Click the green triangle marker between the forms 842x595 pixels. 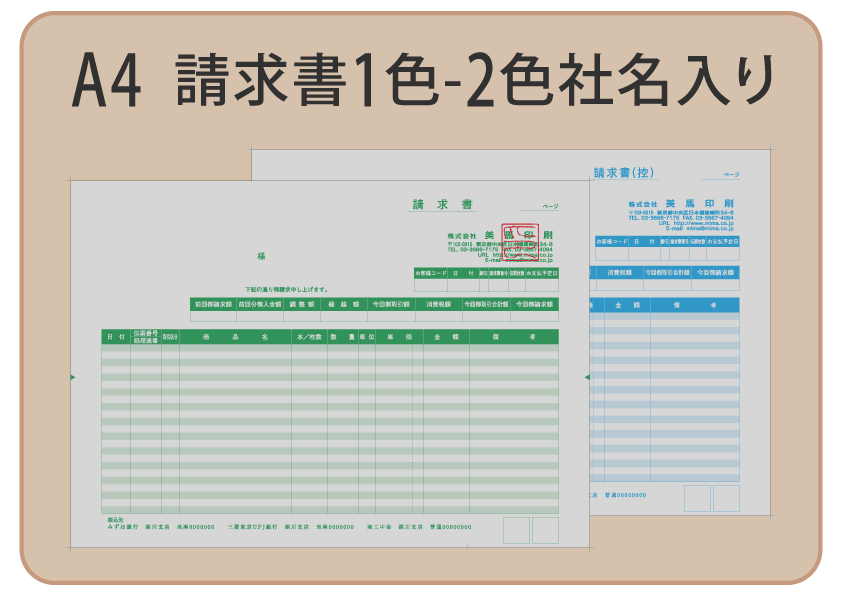(586, 377)
